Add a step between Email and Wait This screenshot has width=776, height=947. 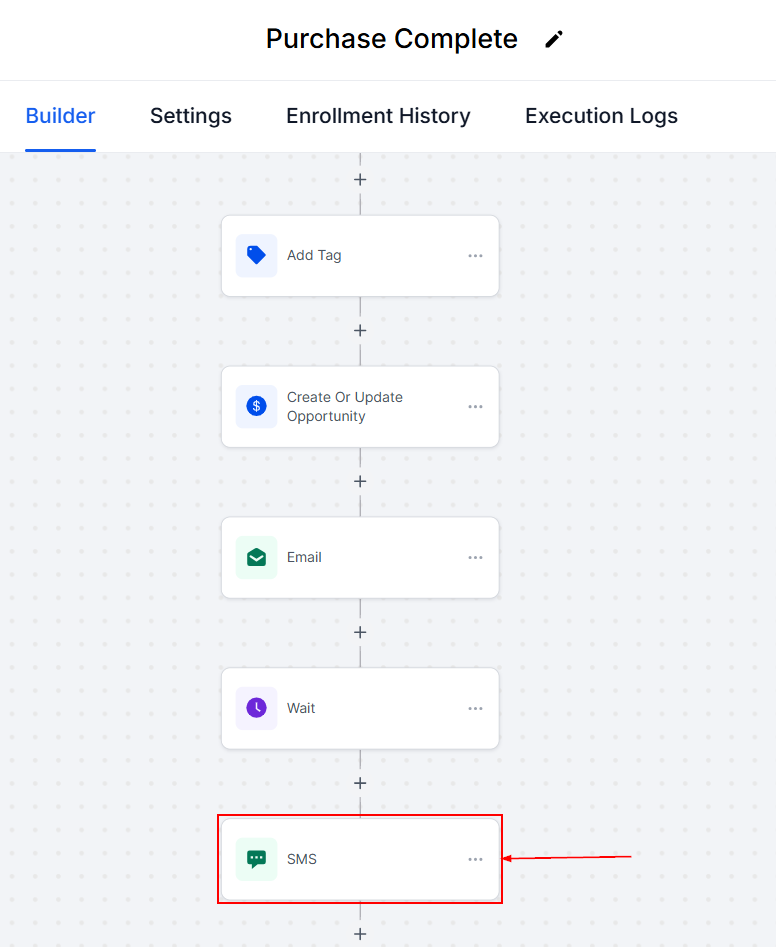[x=360, y=632]
